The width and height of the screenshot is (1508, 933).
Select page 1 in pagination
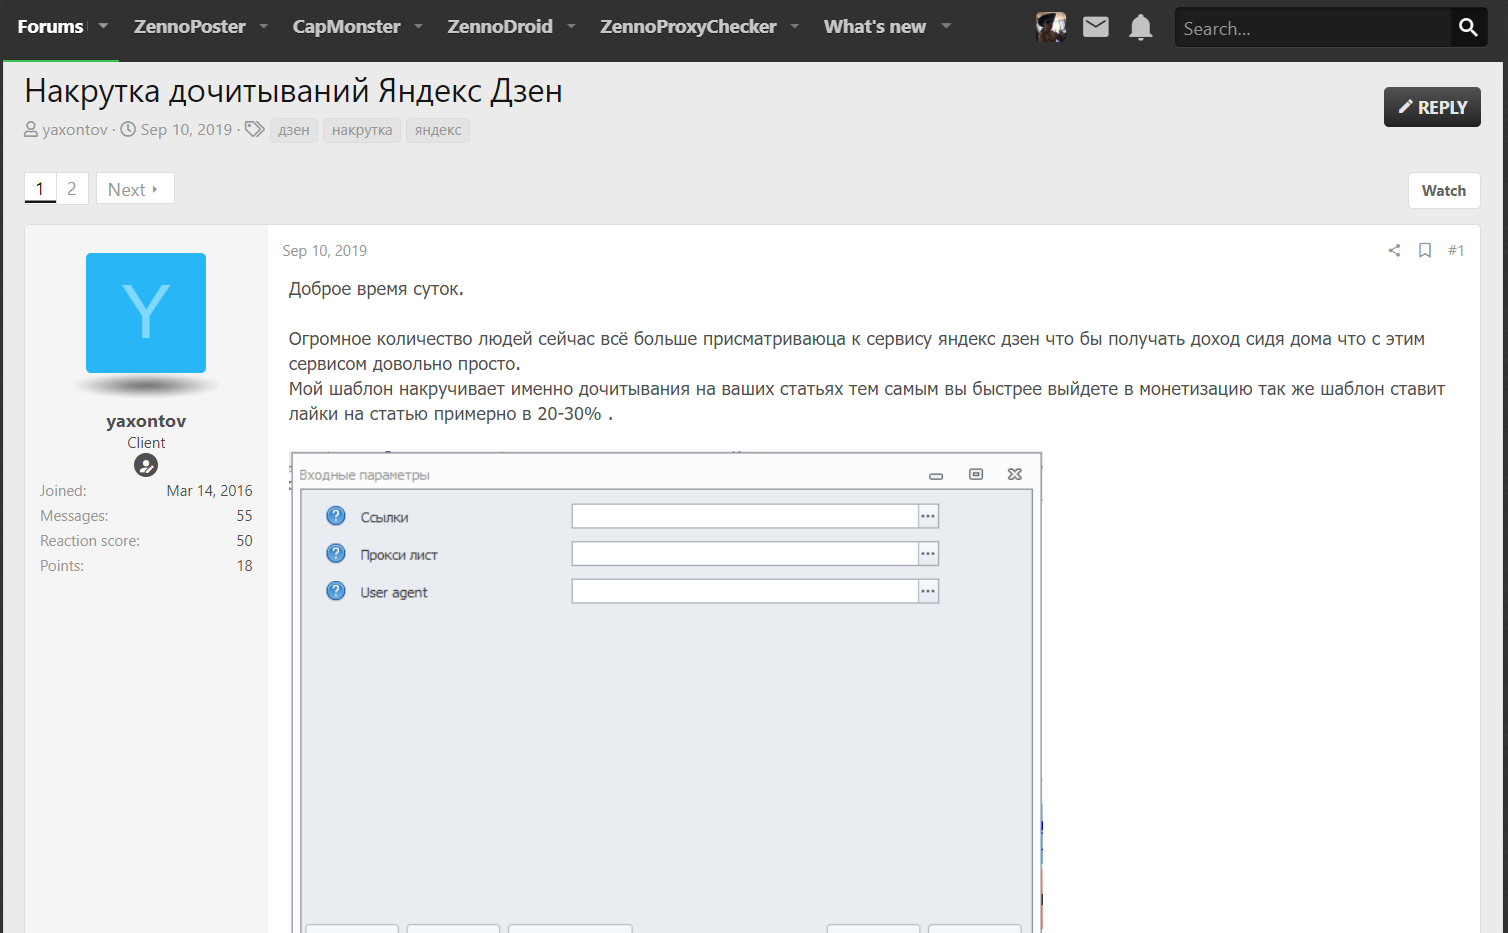40,188
